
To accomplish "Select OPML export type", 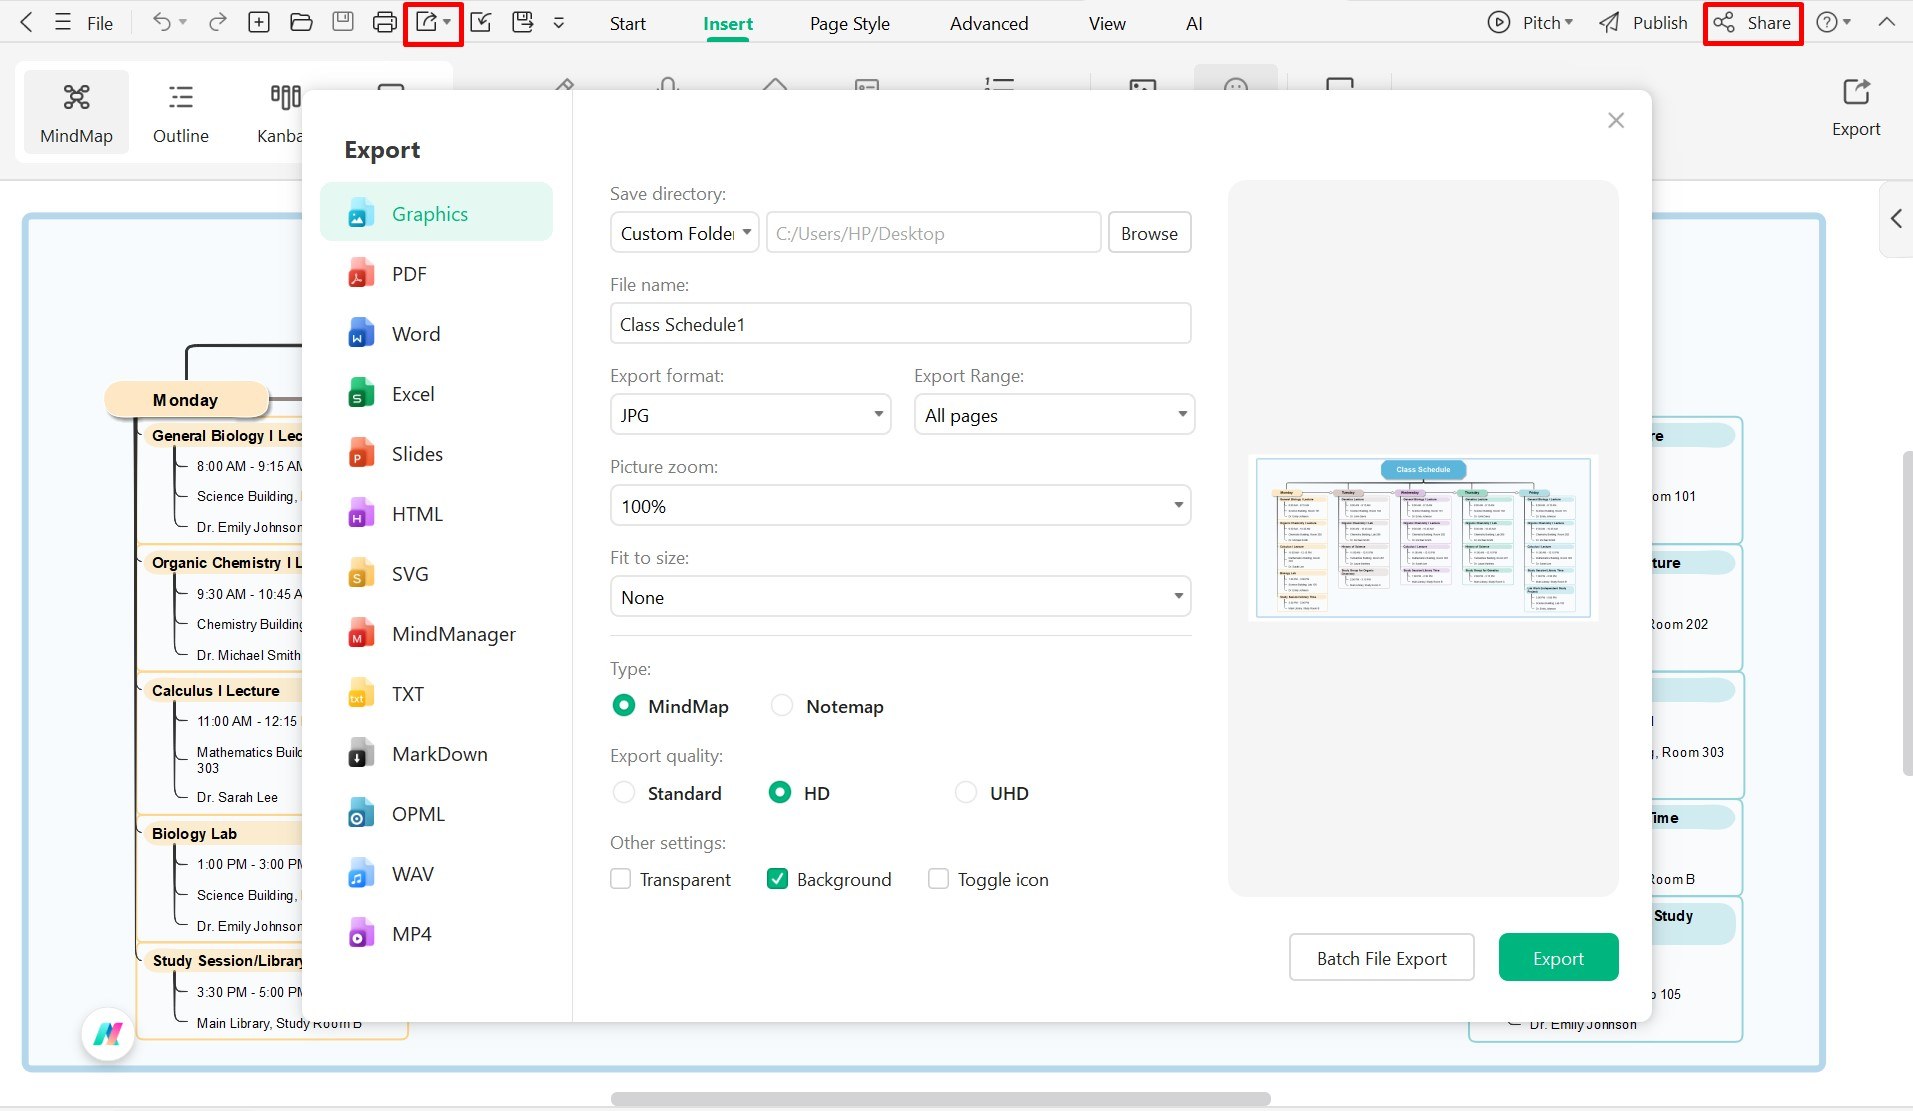I will tap(436, 814).
